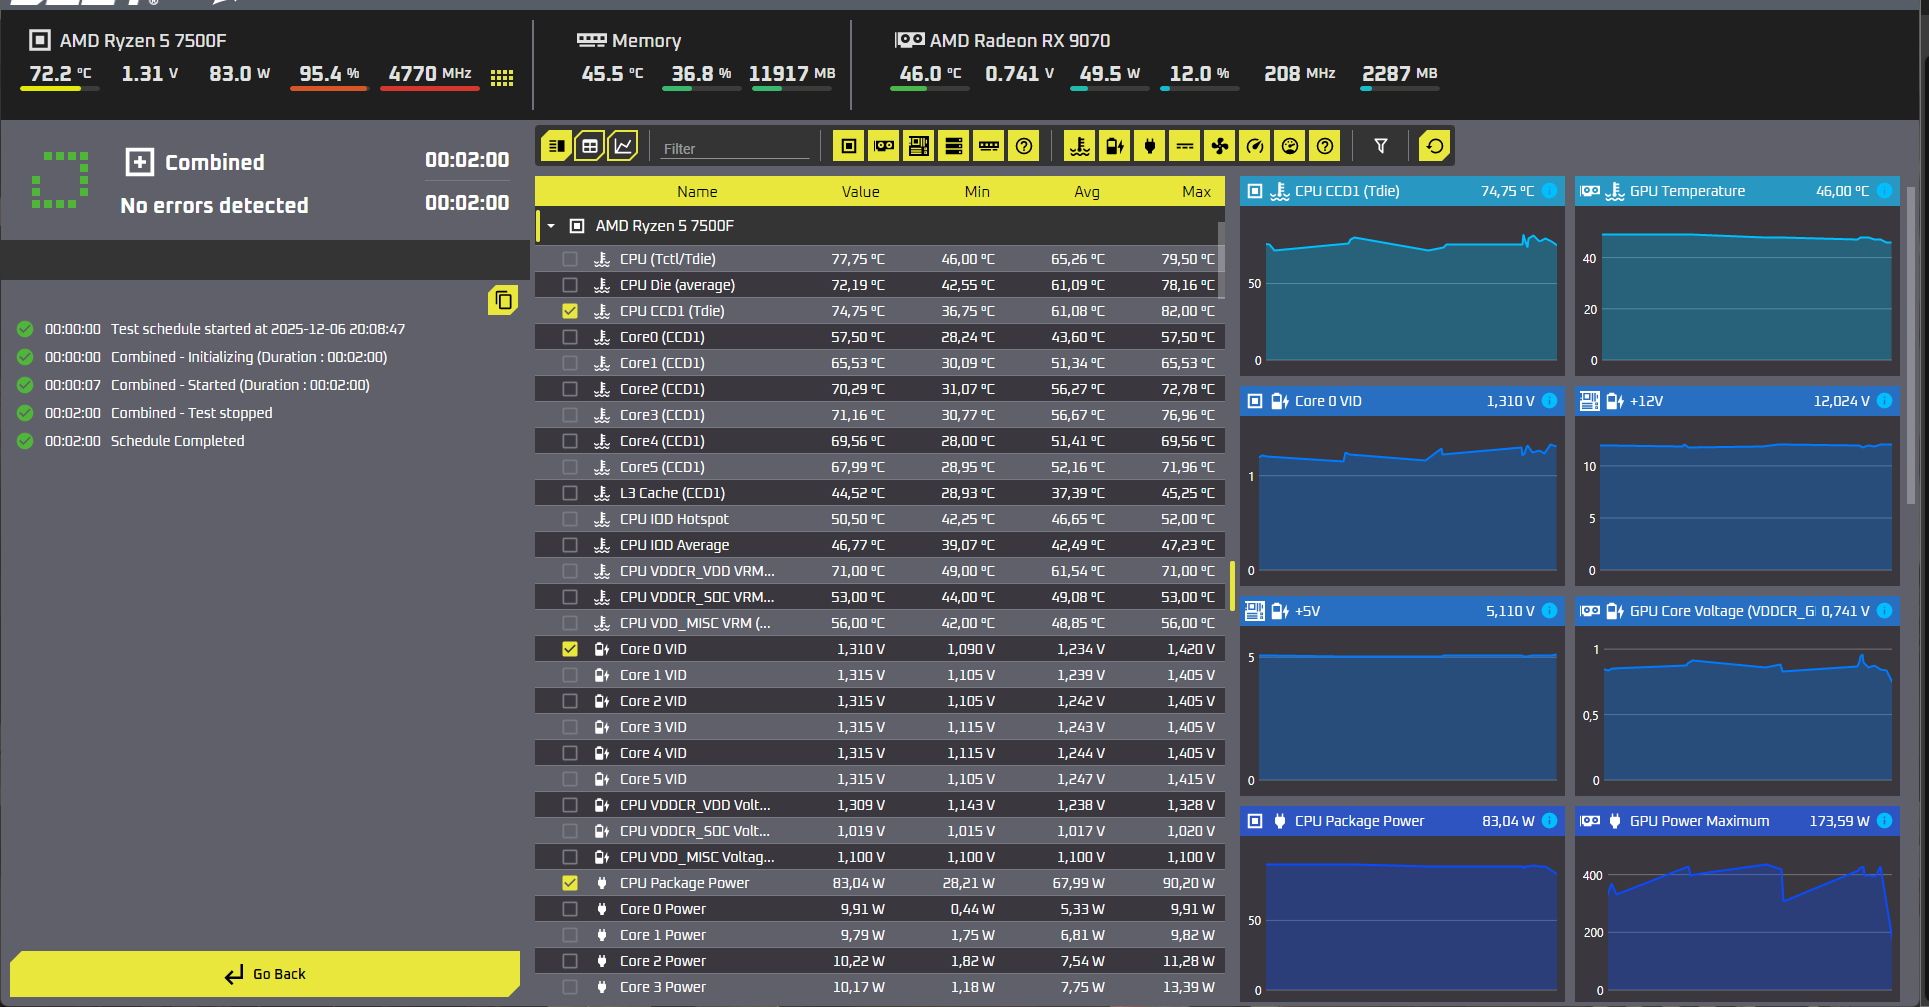Click the CPU VDDCR_SOC Volt... row name

695,831
